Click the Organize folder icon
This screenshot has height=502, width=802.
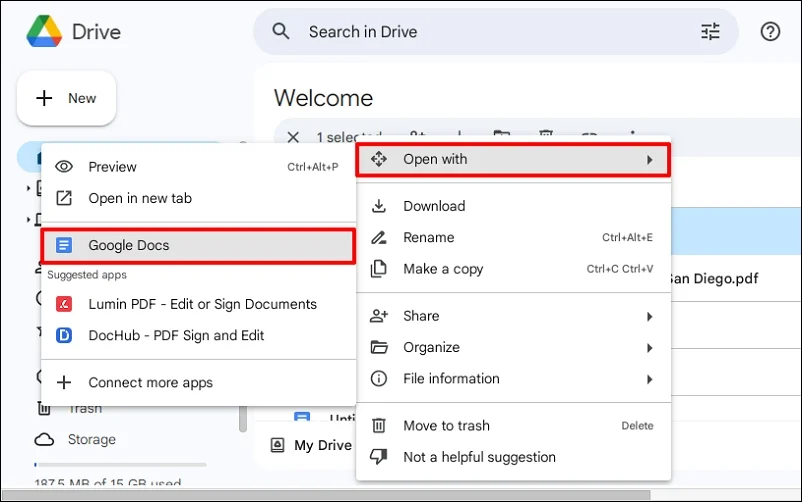click(x=378, y=347)
